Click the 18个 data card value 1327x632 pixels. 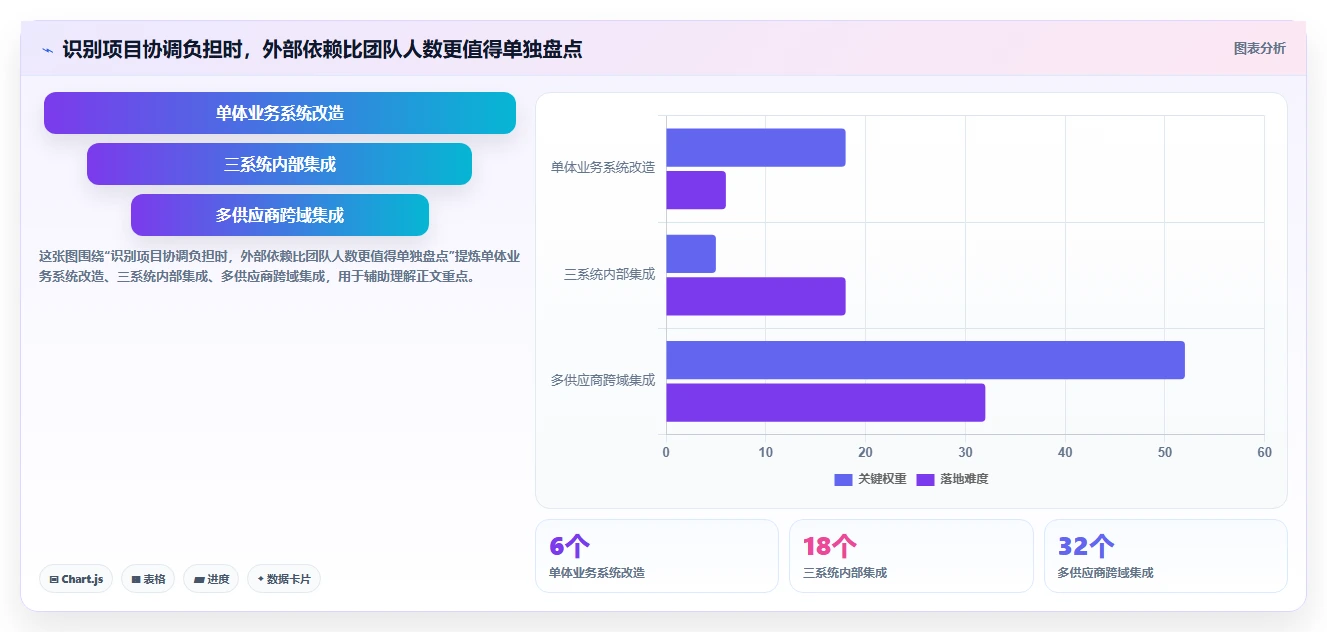click(829, 546)
